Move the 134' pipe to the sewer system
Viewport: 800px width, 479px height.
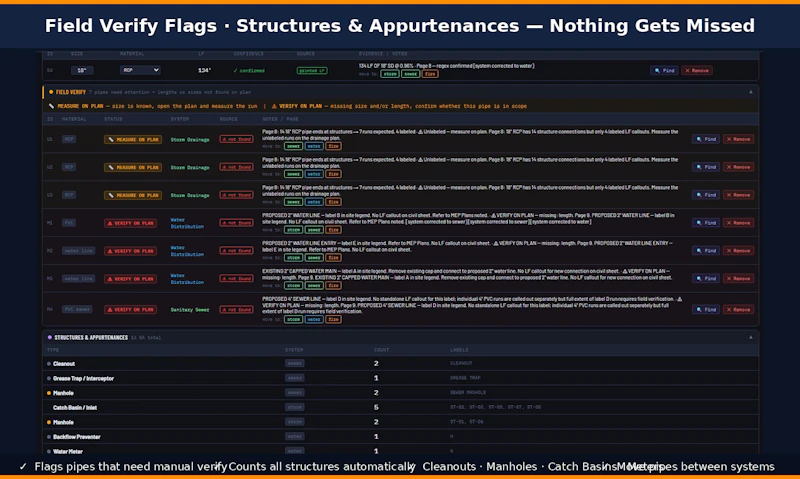click(x=410, y=74)
